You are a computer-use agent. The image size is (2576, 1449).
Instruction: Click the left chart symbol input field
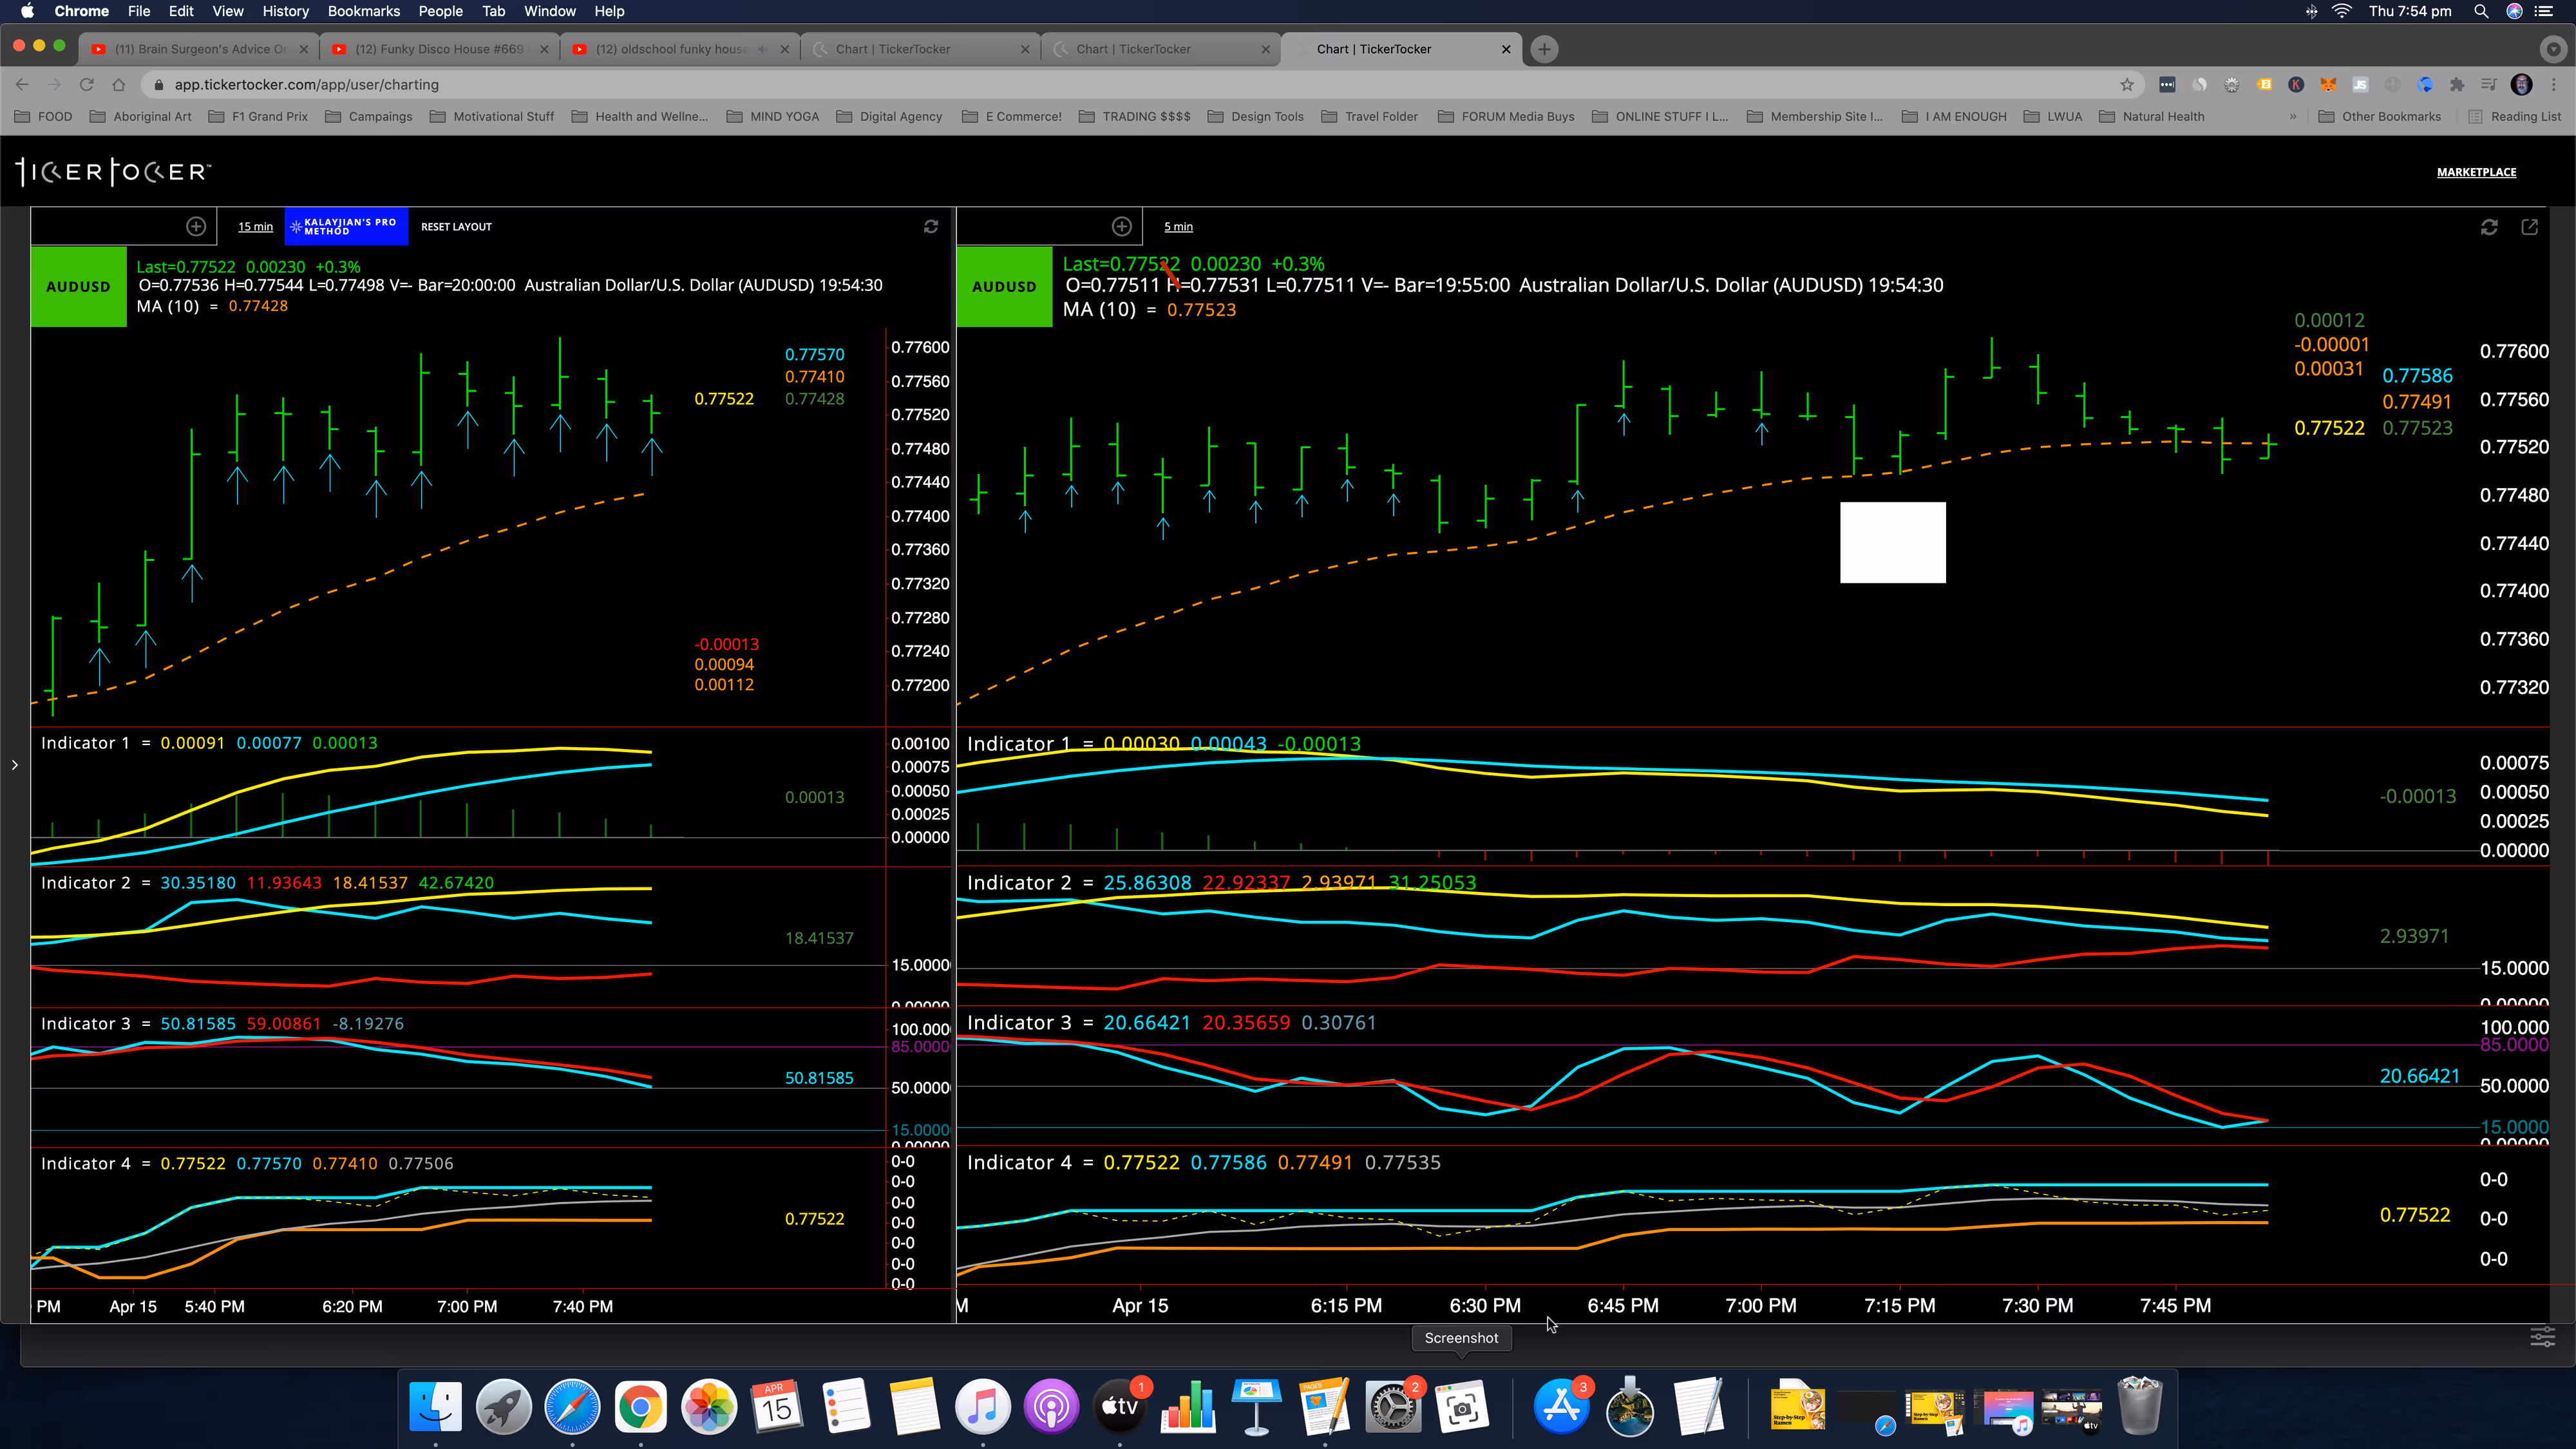(x=105, y=226)
